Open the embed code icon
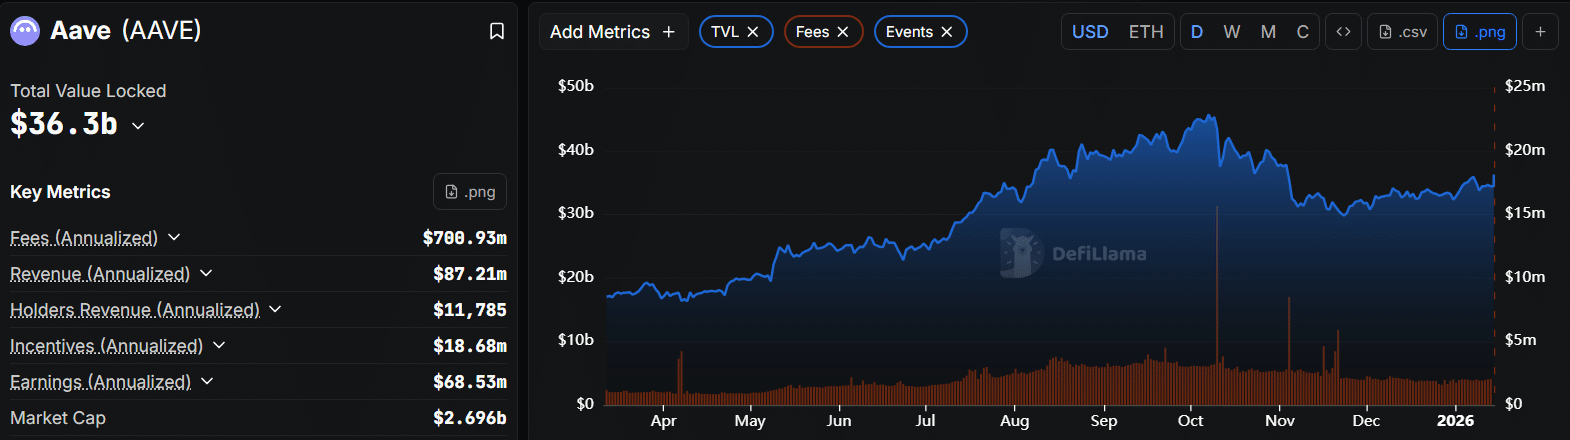Image resolution: width=1570 pixels, height=440 pixels. [x=1343, y=32]
